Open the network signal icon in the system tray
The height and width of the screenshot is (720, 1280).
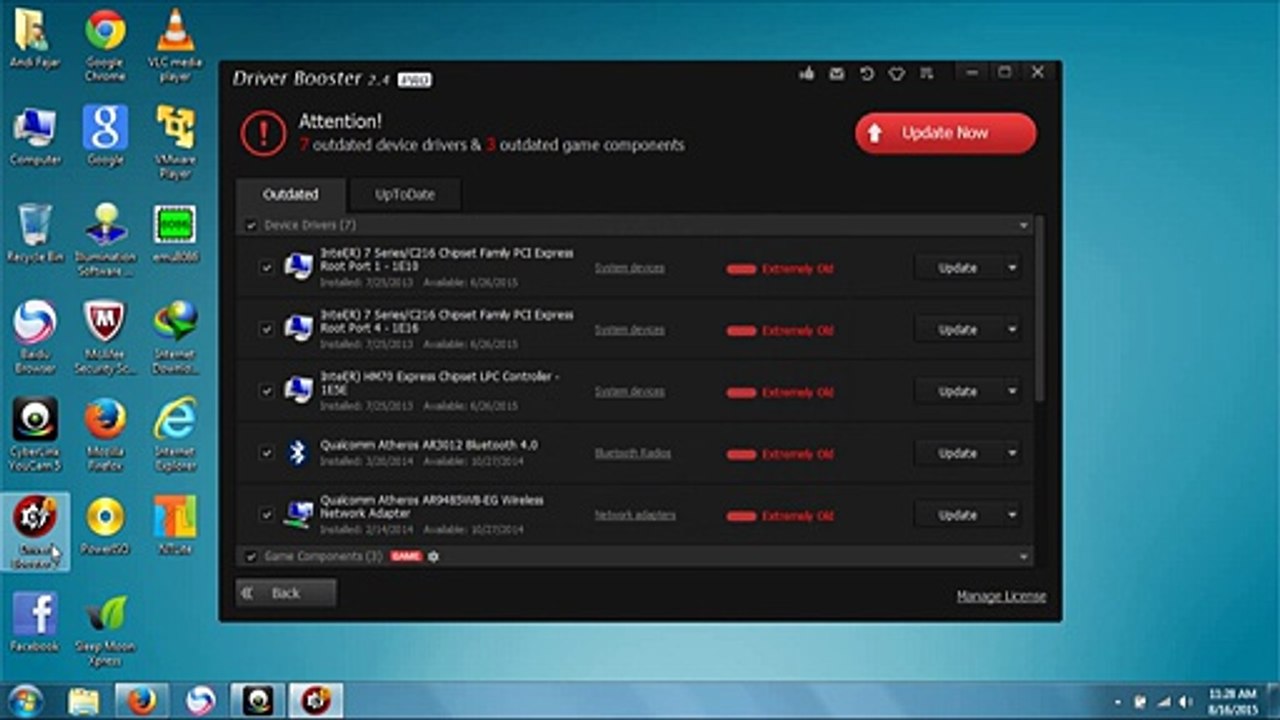(1161, 702)
